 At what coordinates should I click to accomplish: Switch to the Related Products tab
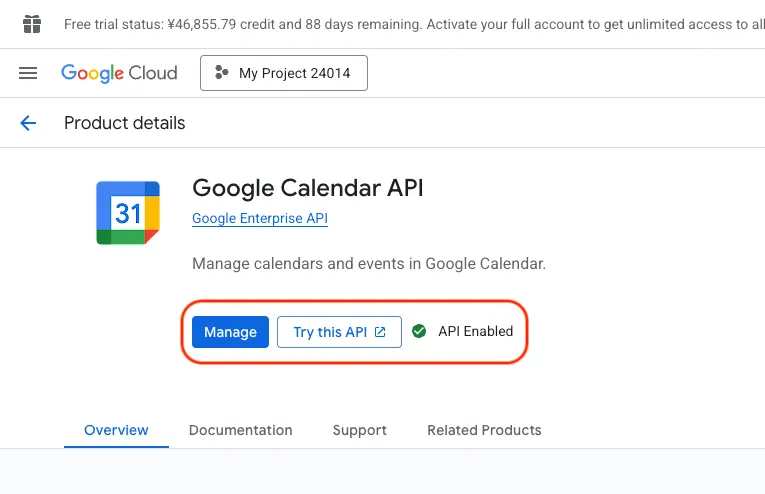pyautogui.click(x=484, y=430)
